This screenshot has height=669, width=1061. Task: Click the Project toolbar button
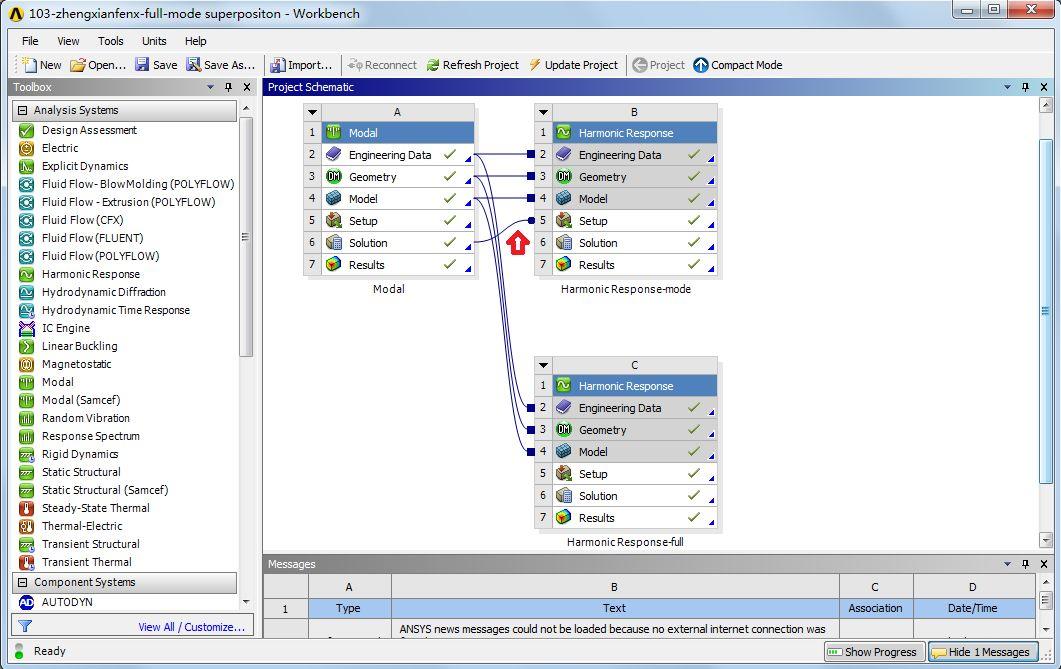[x=658, y=65]
